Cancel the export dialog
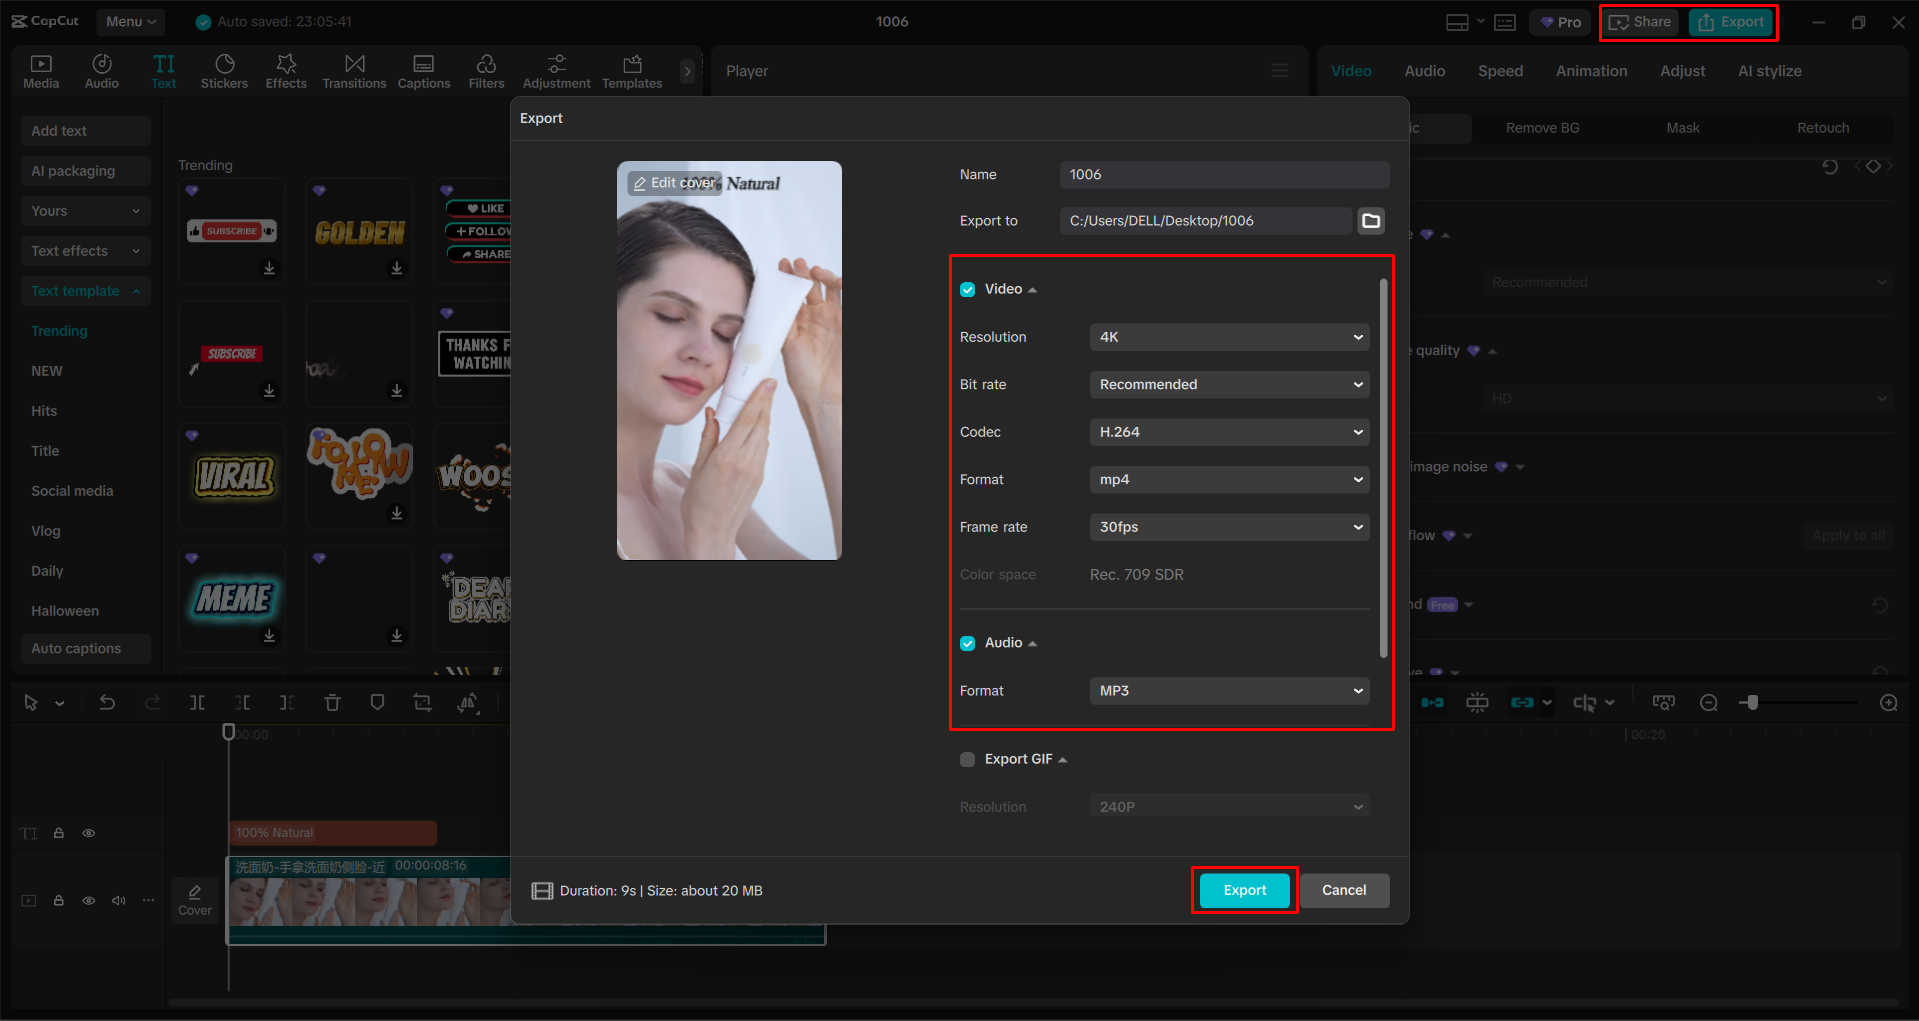Screen dimensions: 1919x1021 tap(1344, 890)
